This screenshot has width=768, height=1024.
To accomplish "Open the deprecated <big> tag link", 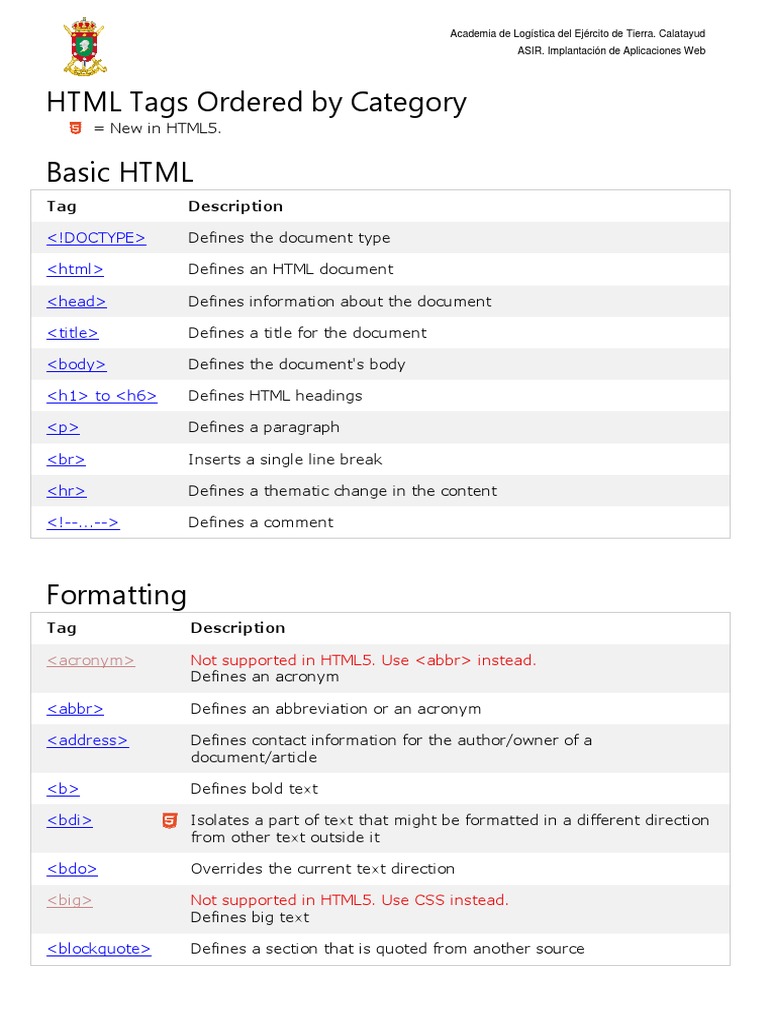I will tap(69, 900).
